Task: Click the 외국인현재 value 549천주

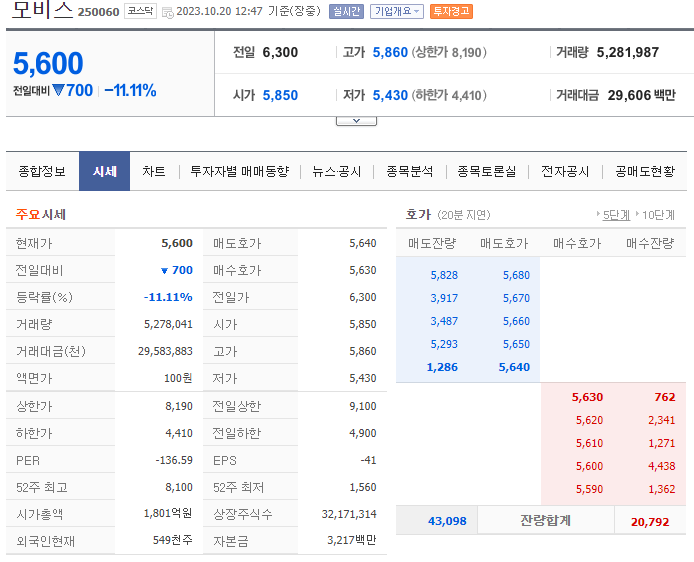Action: [x=173, y=540]
